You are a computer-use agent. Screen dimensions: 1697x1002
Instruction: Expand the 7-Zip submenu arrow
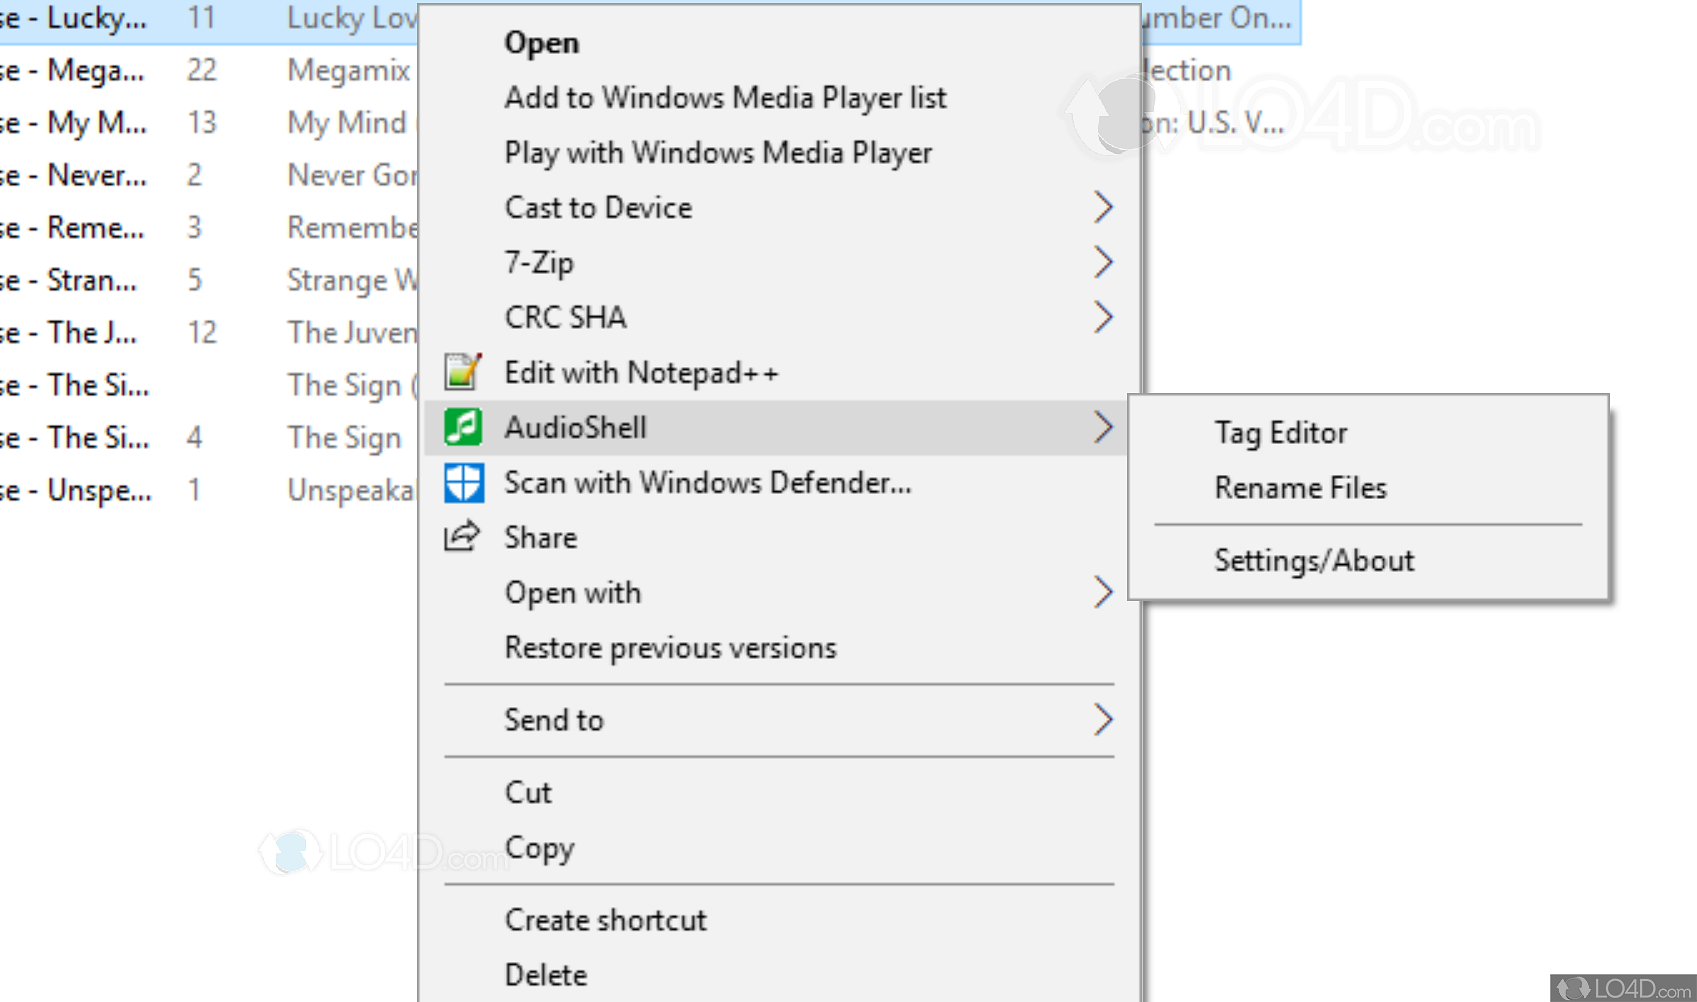coord(1102,262)
